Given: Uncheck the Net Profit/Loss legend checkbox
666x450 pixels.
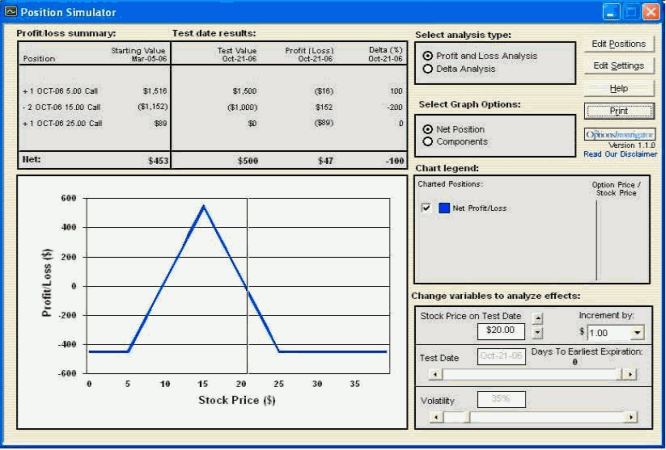Looking at the screenshot, I should coord(426,208).
